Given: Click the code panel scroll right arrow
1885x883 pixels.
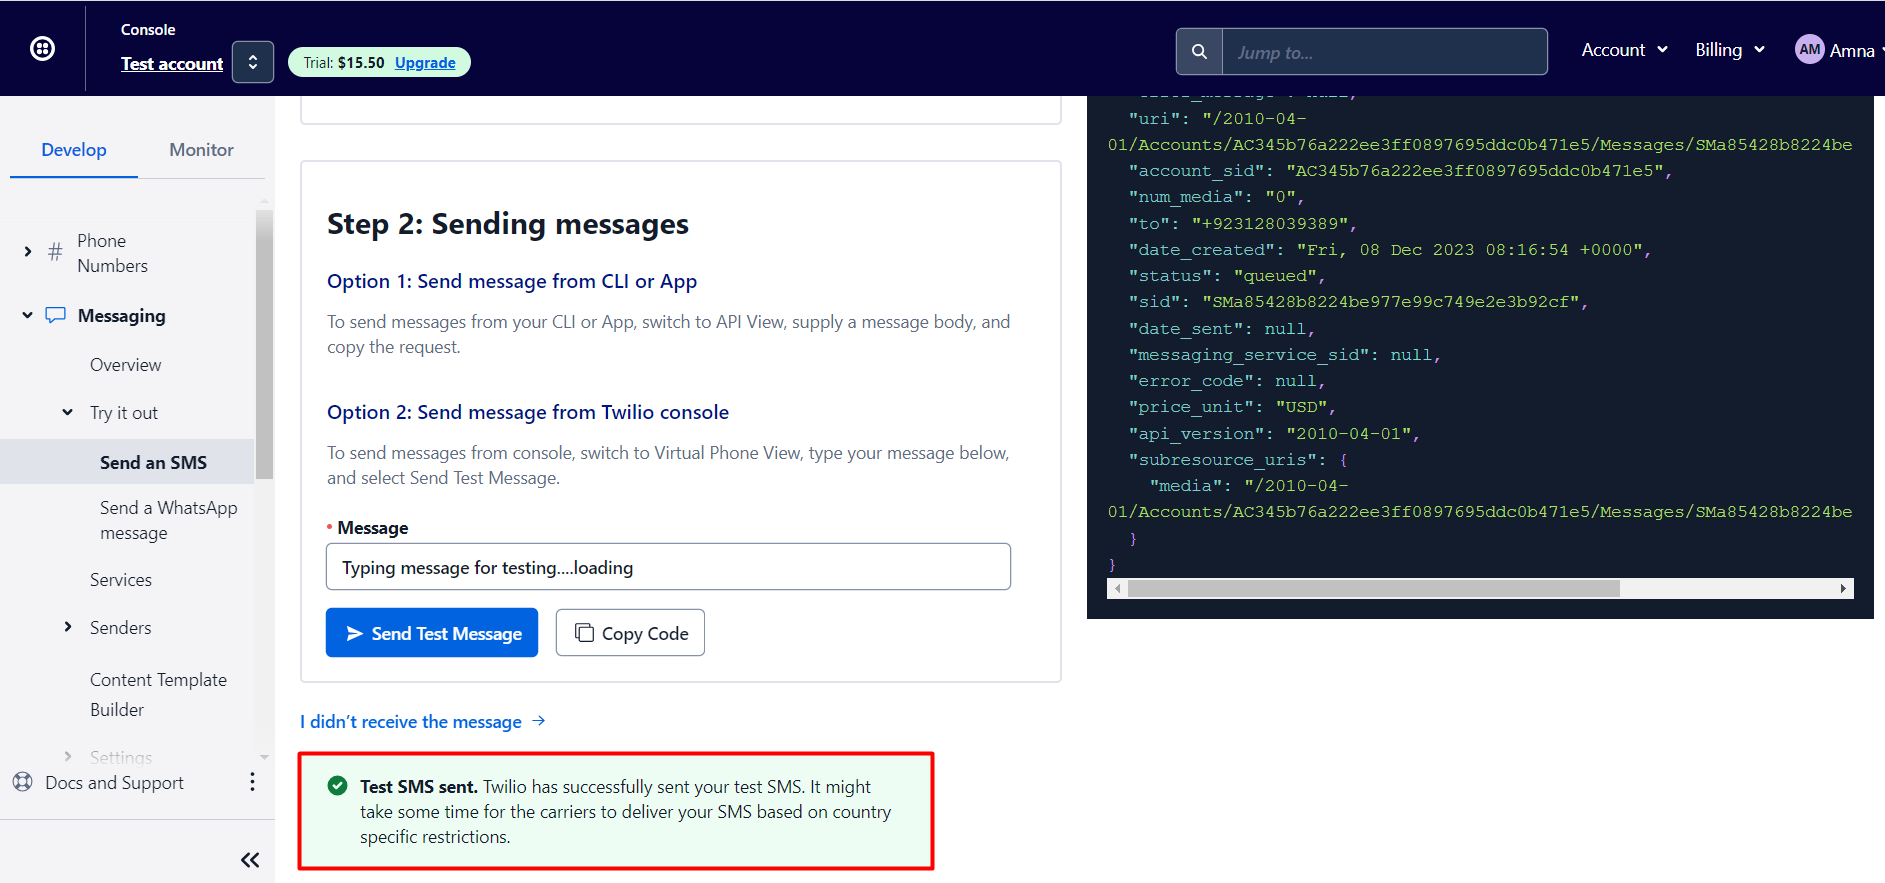Looking at the screenshot, I should click(1843, 589).
